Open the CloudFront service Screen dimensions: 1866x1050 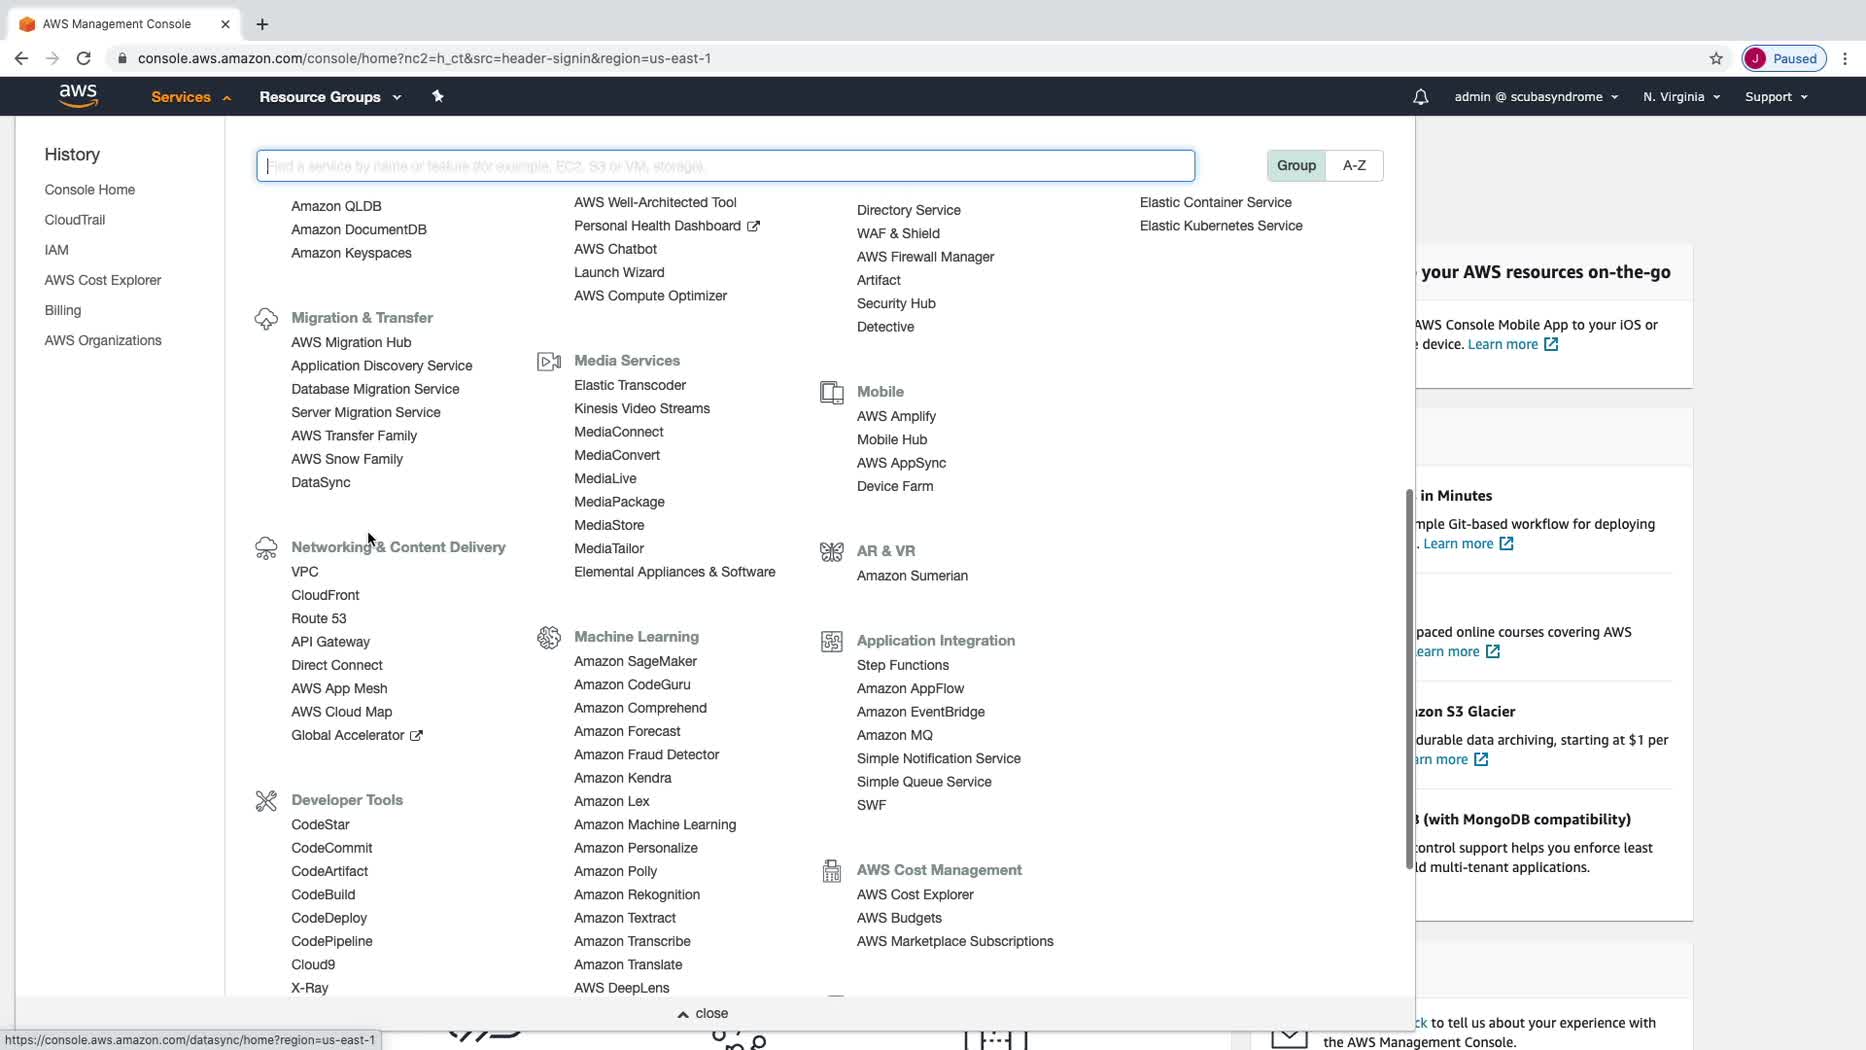[x=325, y=595]
